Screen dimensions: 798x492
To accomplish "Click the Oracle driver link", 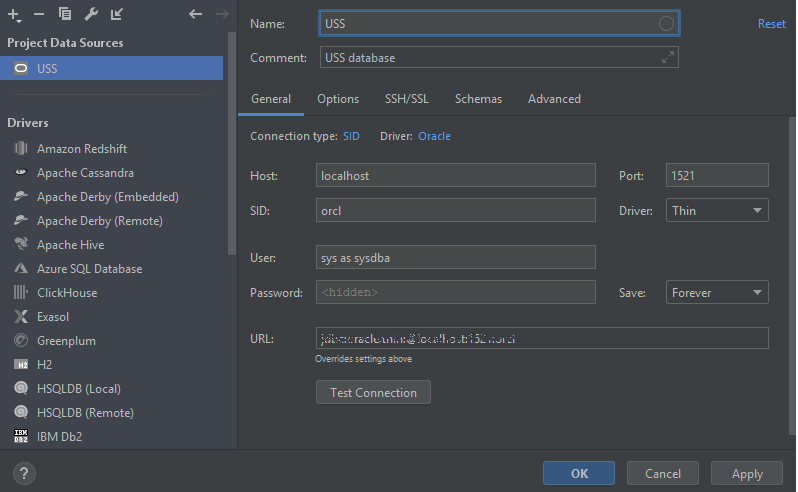I will click(434, 136).
